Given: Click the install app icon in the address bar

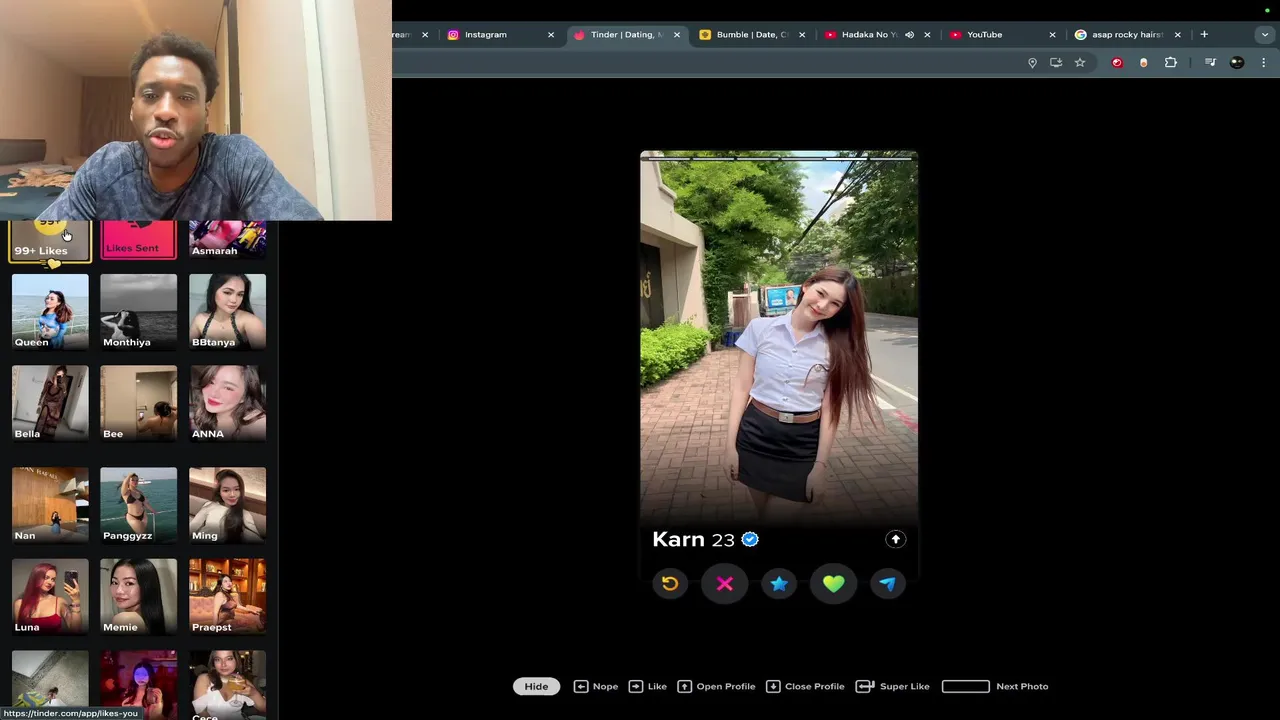Looking at the screenshot, I should point(1056,62).
